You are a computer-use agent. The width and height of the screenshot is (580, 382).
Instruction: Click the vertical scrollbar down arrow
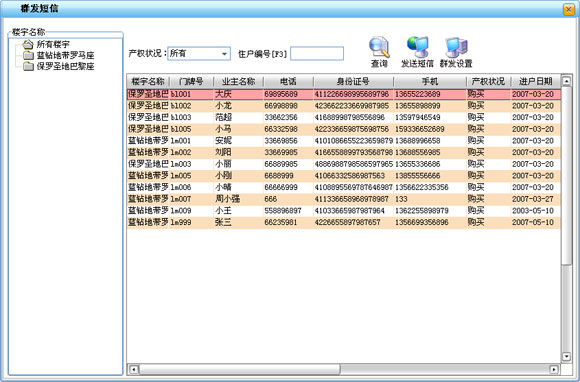point(566,357)
